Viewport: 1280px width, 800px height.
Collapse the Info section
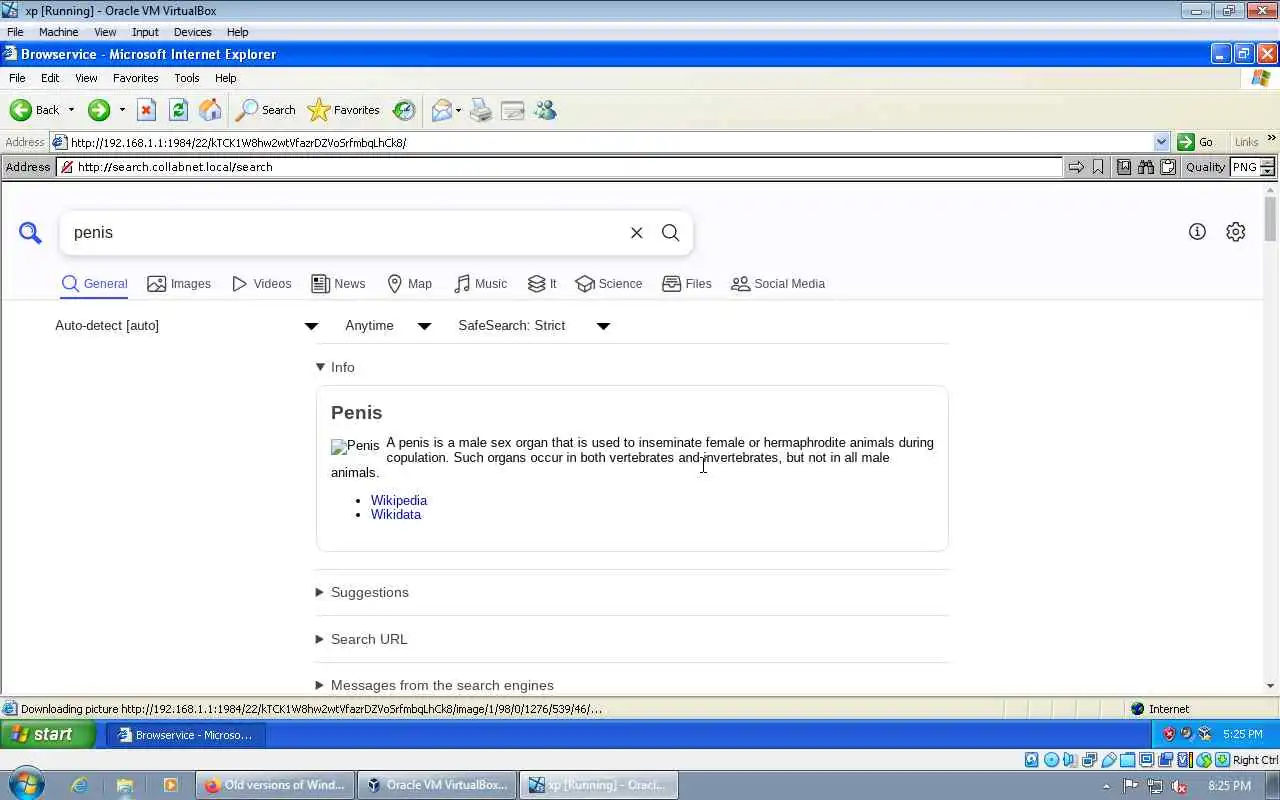[x=336, y=367]
